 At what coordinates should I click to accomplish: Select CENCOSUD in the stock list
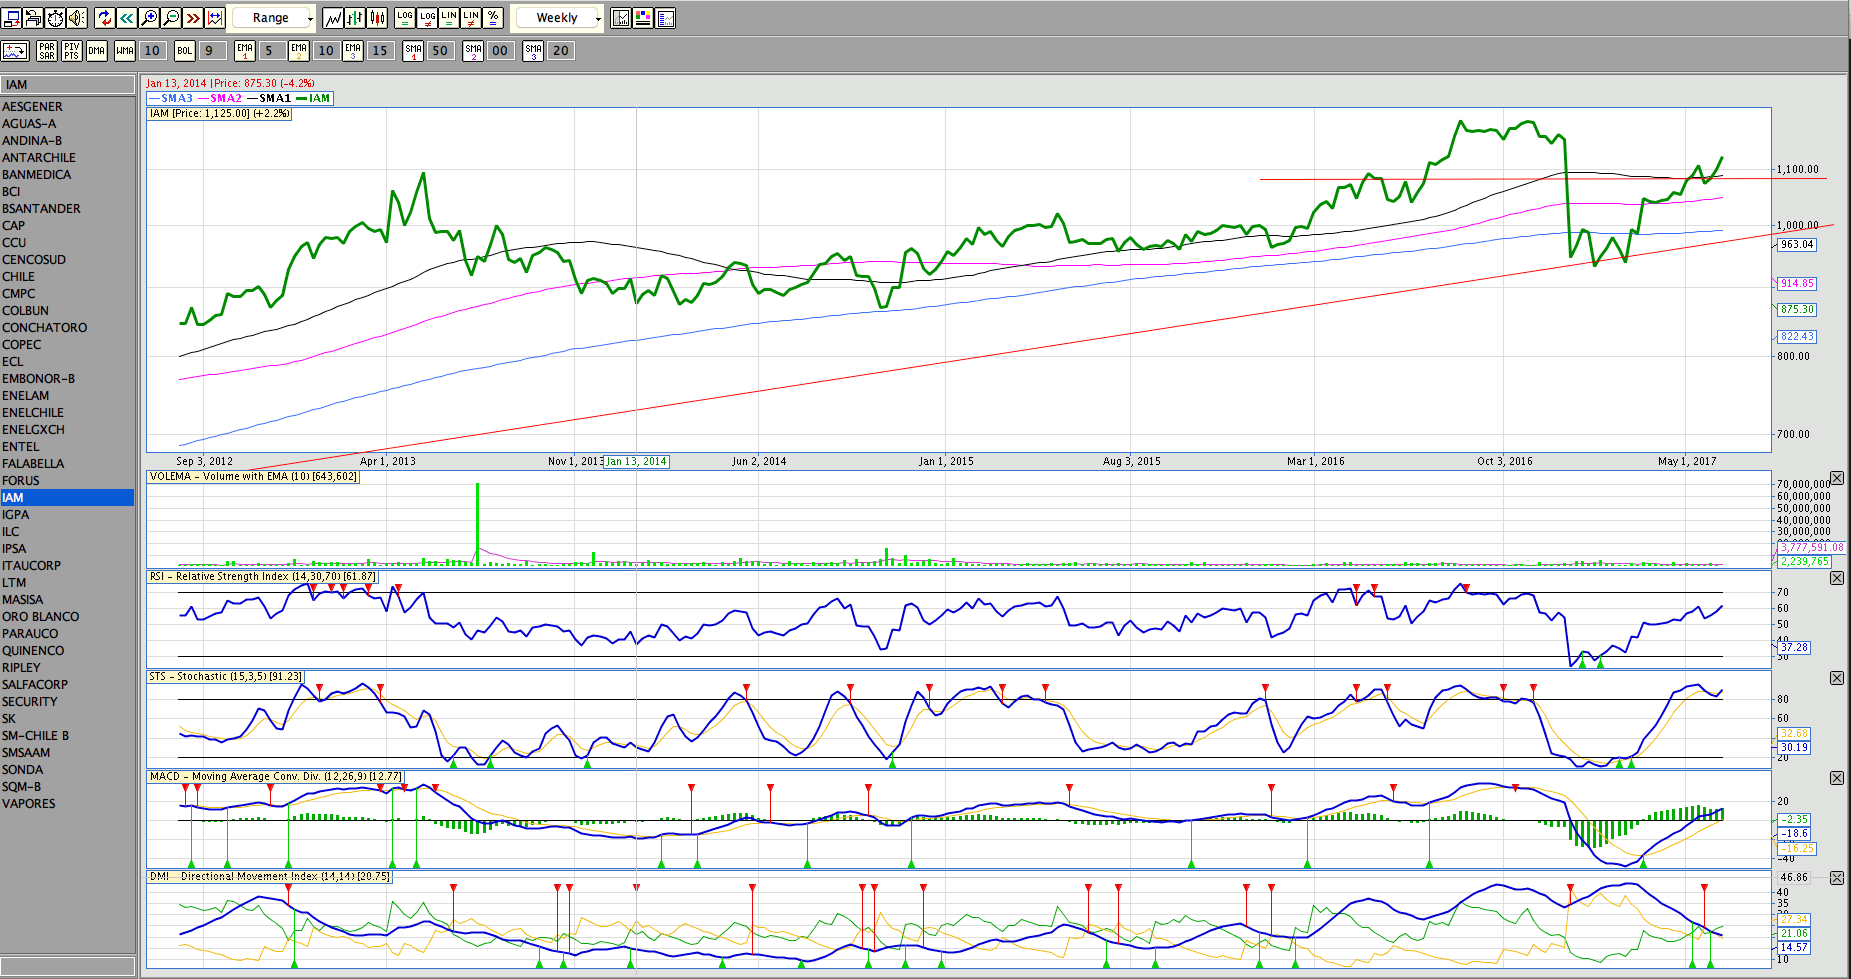point(34,260)
